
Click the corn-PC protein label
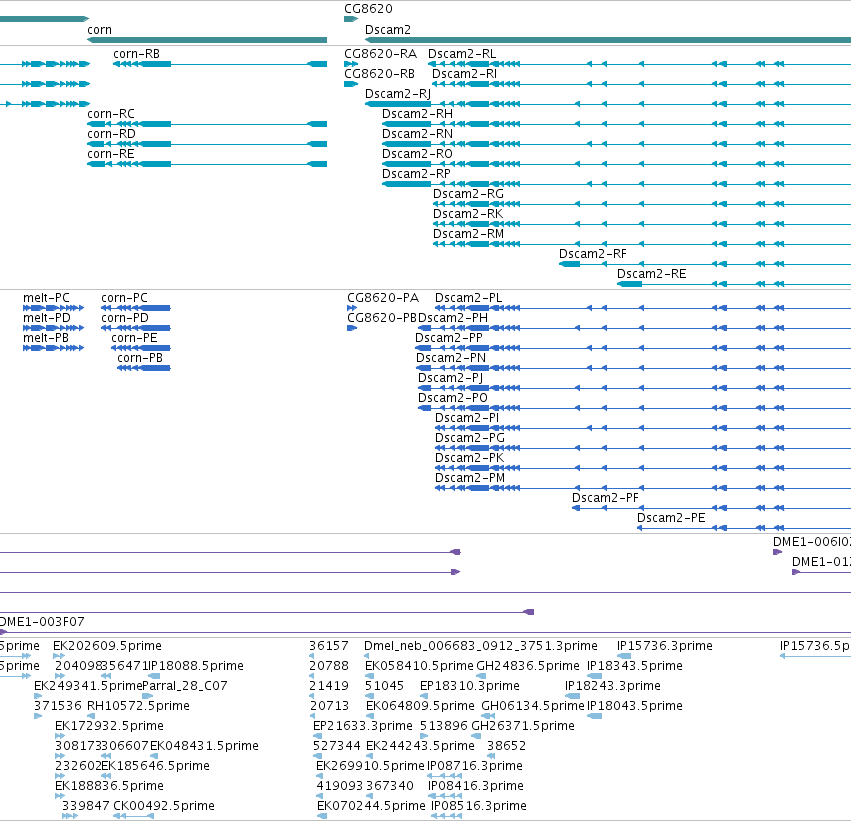pos(124,298)
